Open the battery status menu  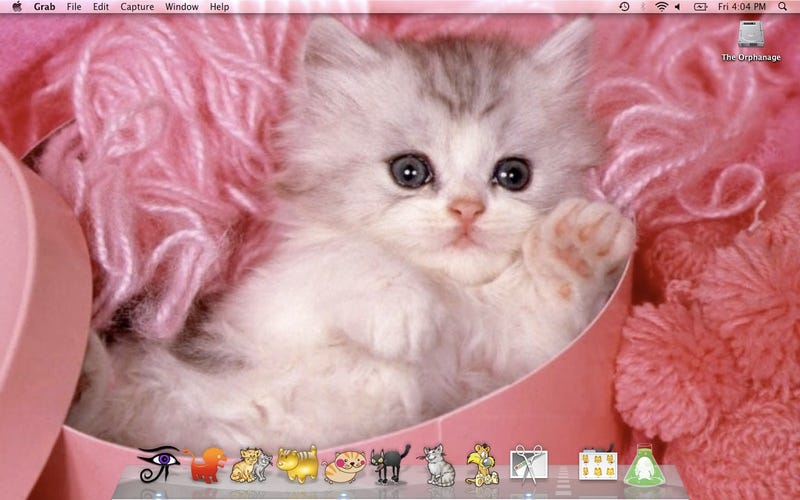700,7
